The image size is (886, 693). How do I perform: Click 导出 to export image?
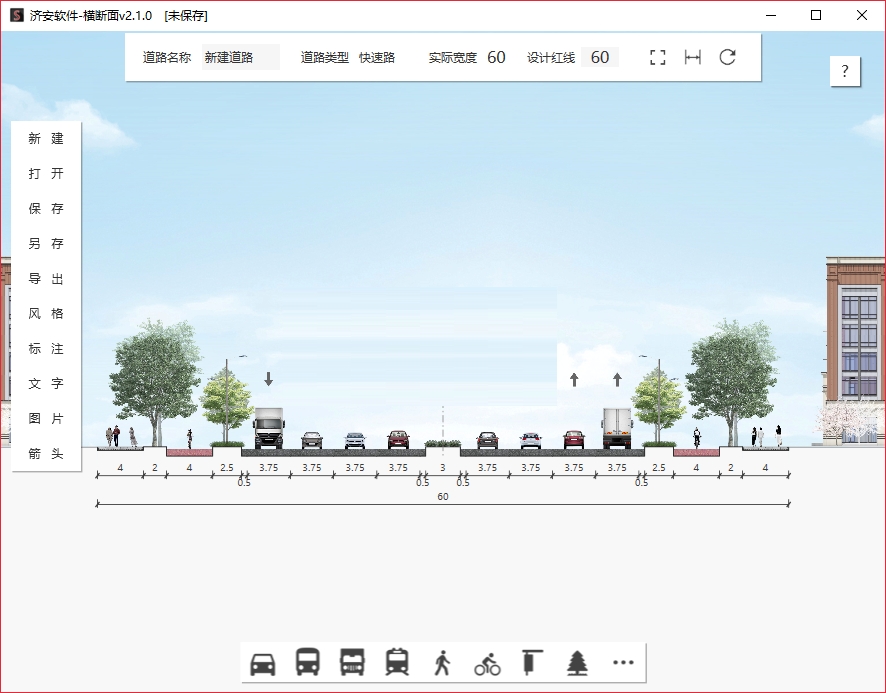pos(46,279)
